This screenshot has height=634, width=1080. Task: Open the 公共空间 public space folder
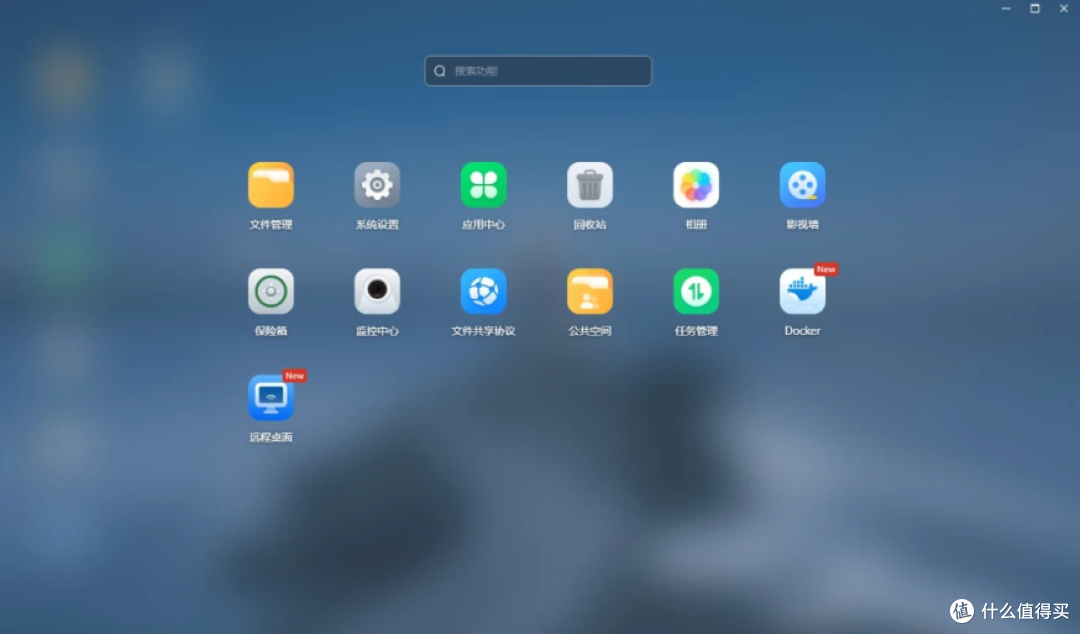click(590, 292)
